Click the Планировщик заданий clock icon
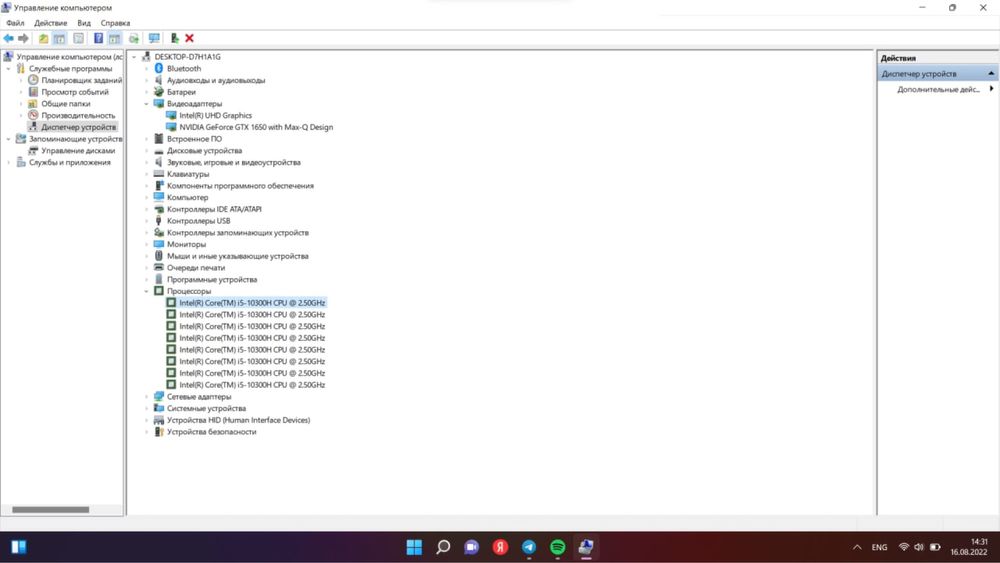Viewport: 1000px width, 563px height. point(33,80)
